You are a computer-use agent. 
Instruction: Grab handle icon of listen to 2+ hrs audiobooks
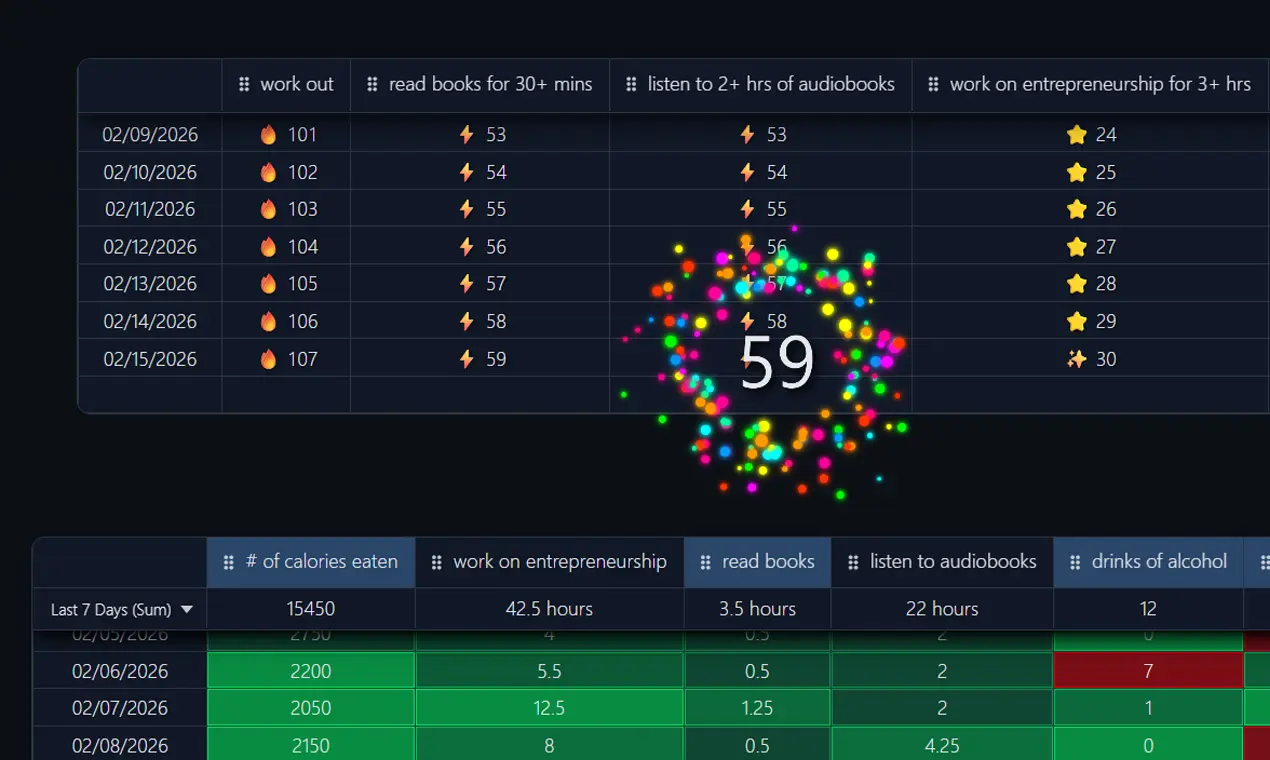(631, 85)
